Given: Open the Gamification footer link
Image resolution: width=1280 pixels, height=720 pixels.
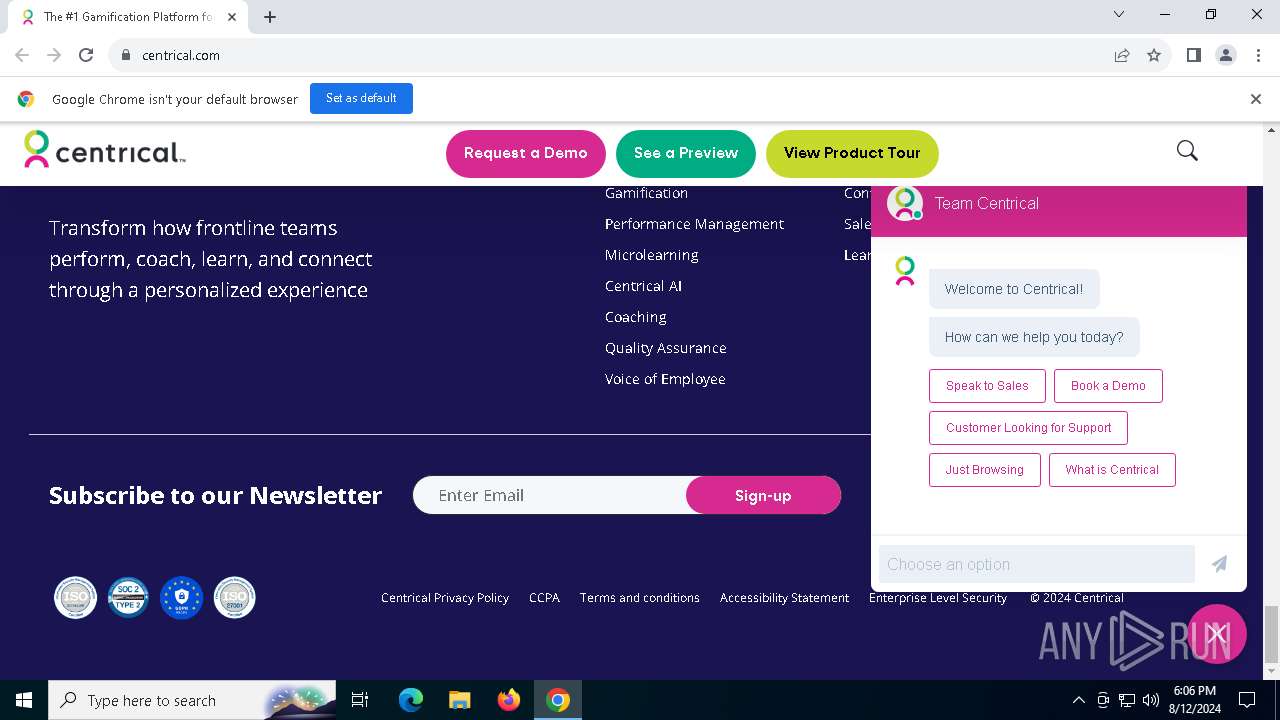Looking at the screenshot, I should pyautogui.click(x=646, y=193).
